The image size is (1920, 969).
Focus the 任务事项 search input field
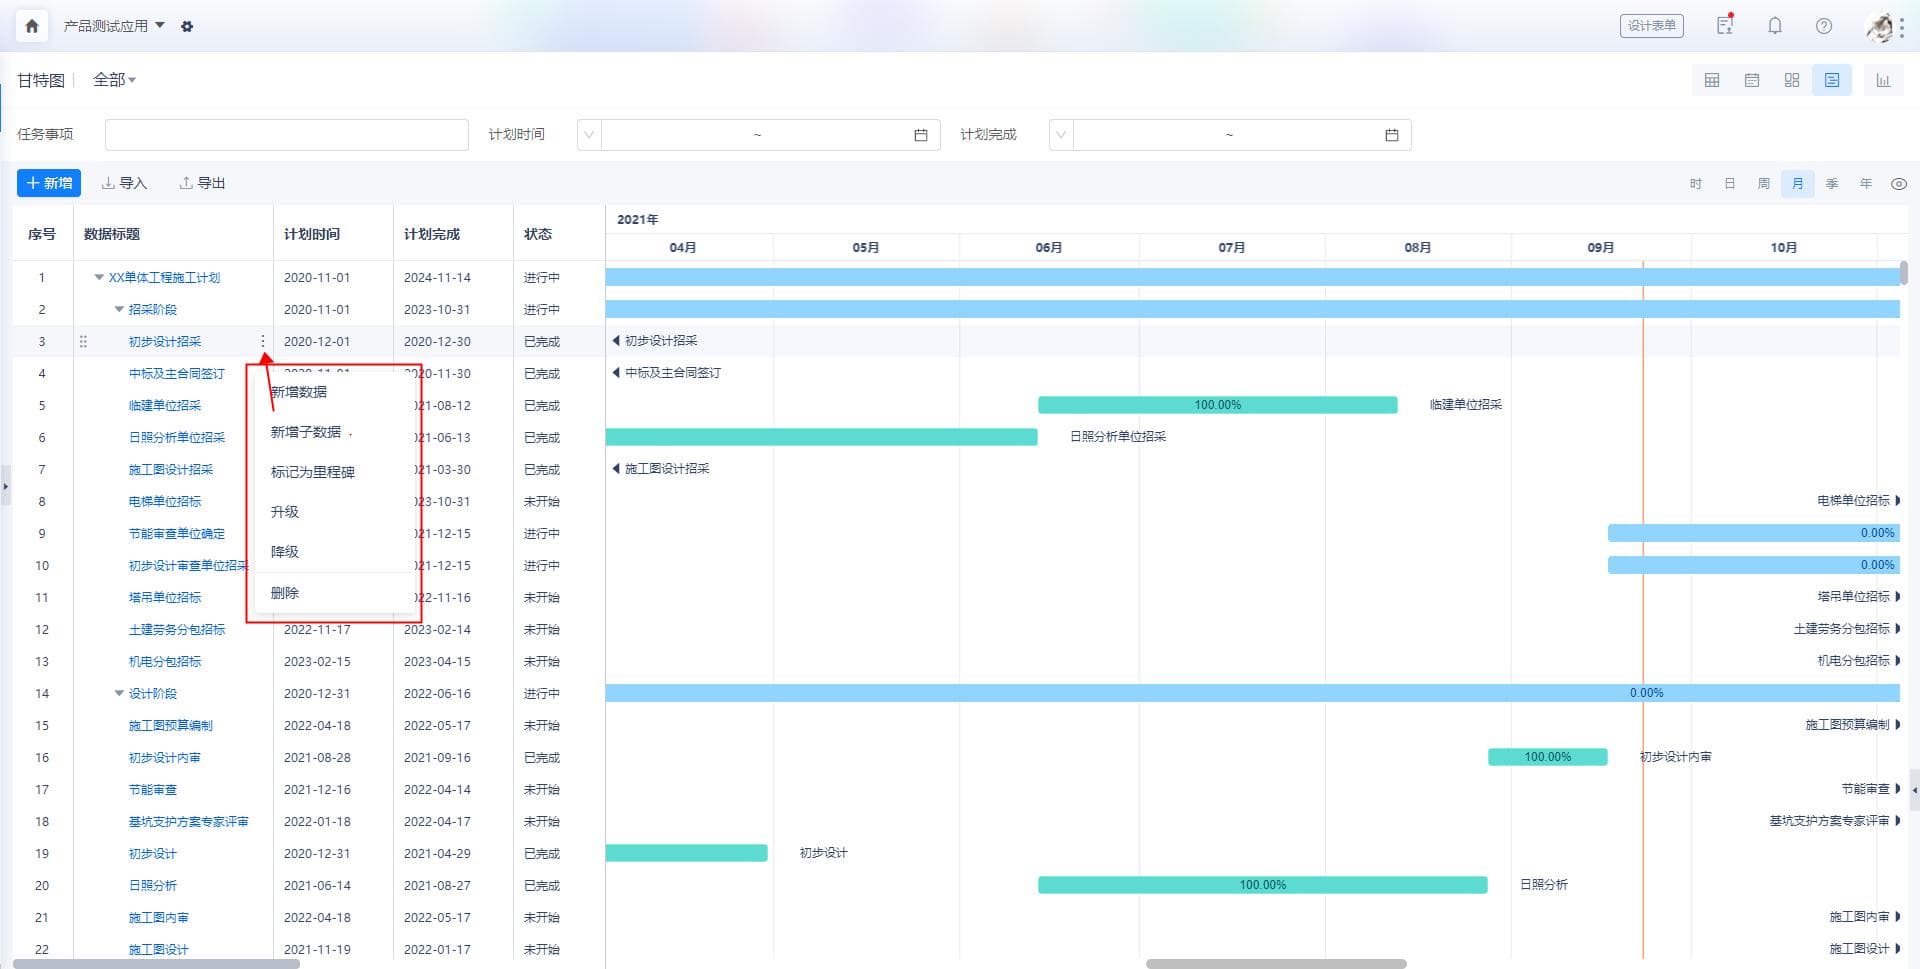pyautogui.click(x=286, y=135)
